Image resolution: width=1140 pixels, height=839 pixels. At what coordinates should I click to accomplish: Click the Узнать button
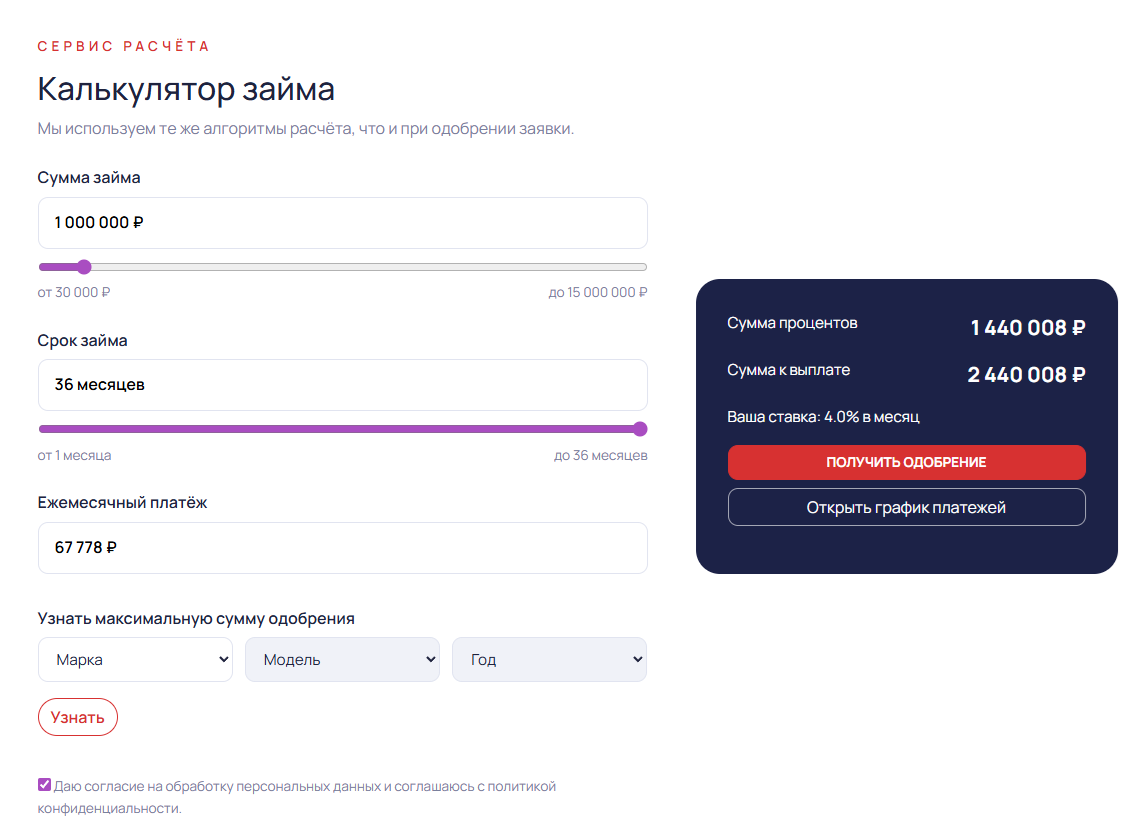(x=77, y=717)
